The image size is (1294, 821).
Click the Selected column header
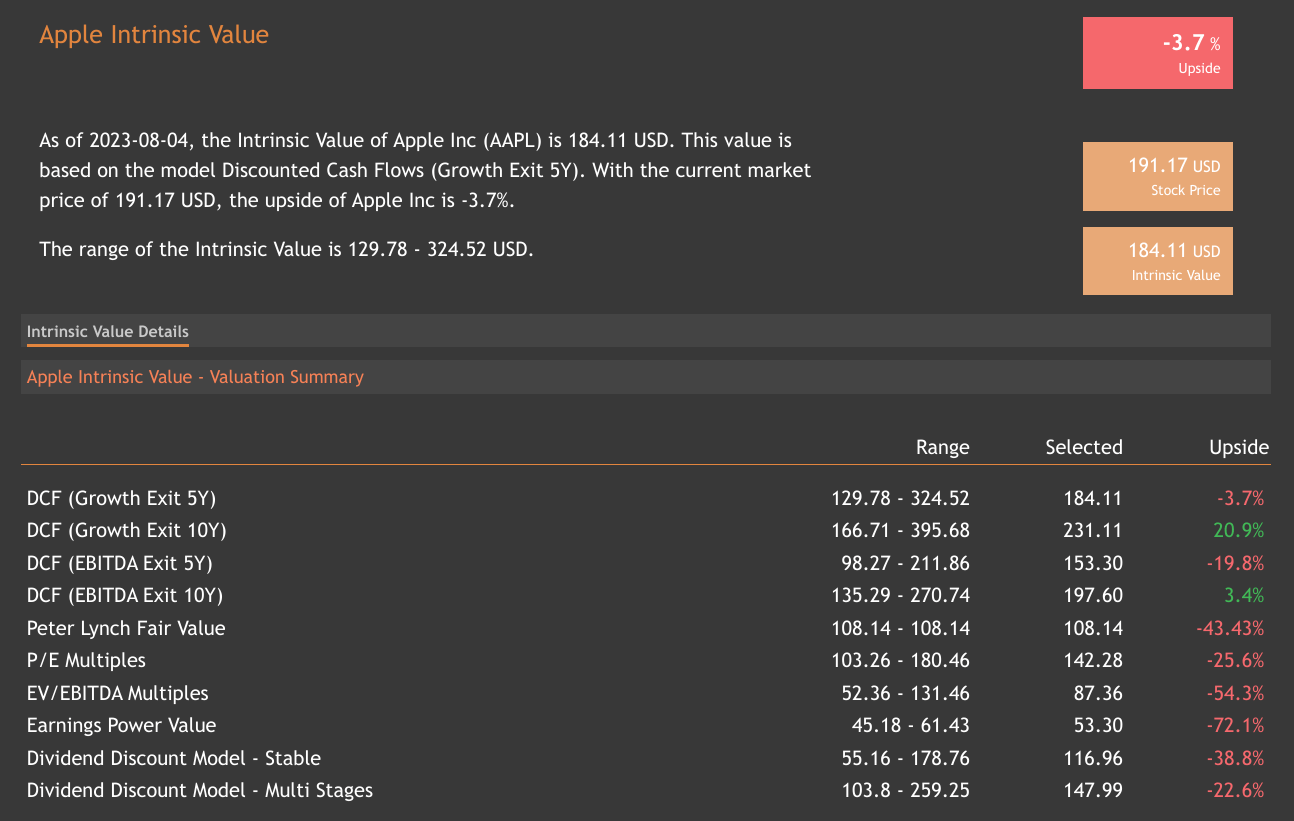click(1083, 447)
